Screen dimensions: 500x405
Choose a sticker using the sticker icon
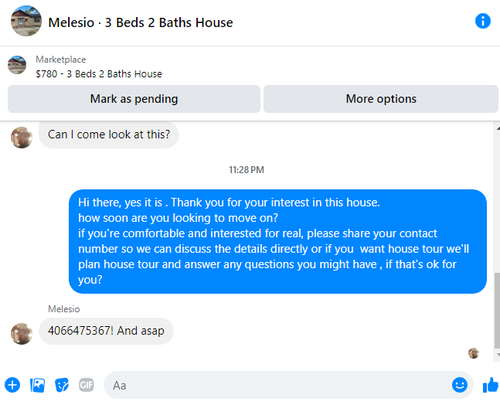click(62, 385)
